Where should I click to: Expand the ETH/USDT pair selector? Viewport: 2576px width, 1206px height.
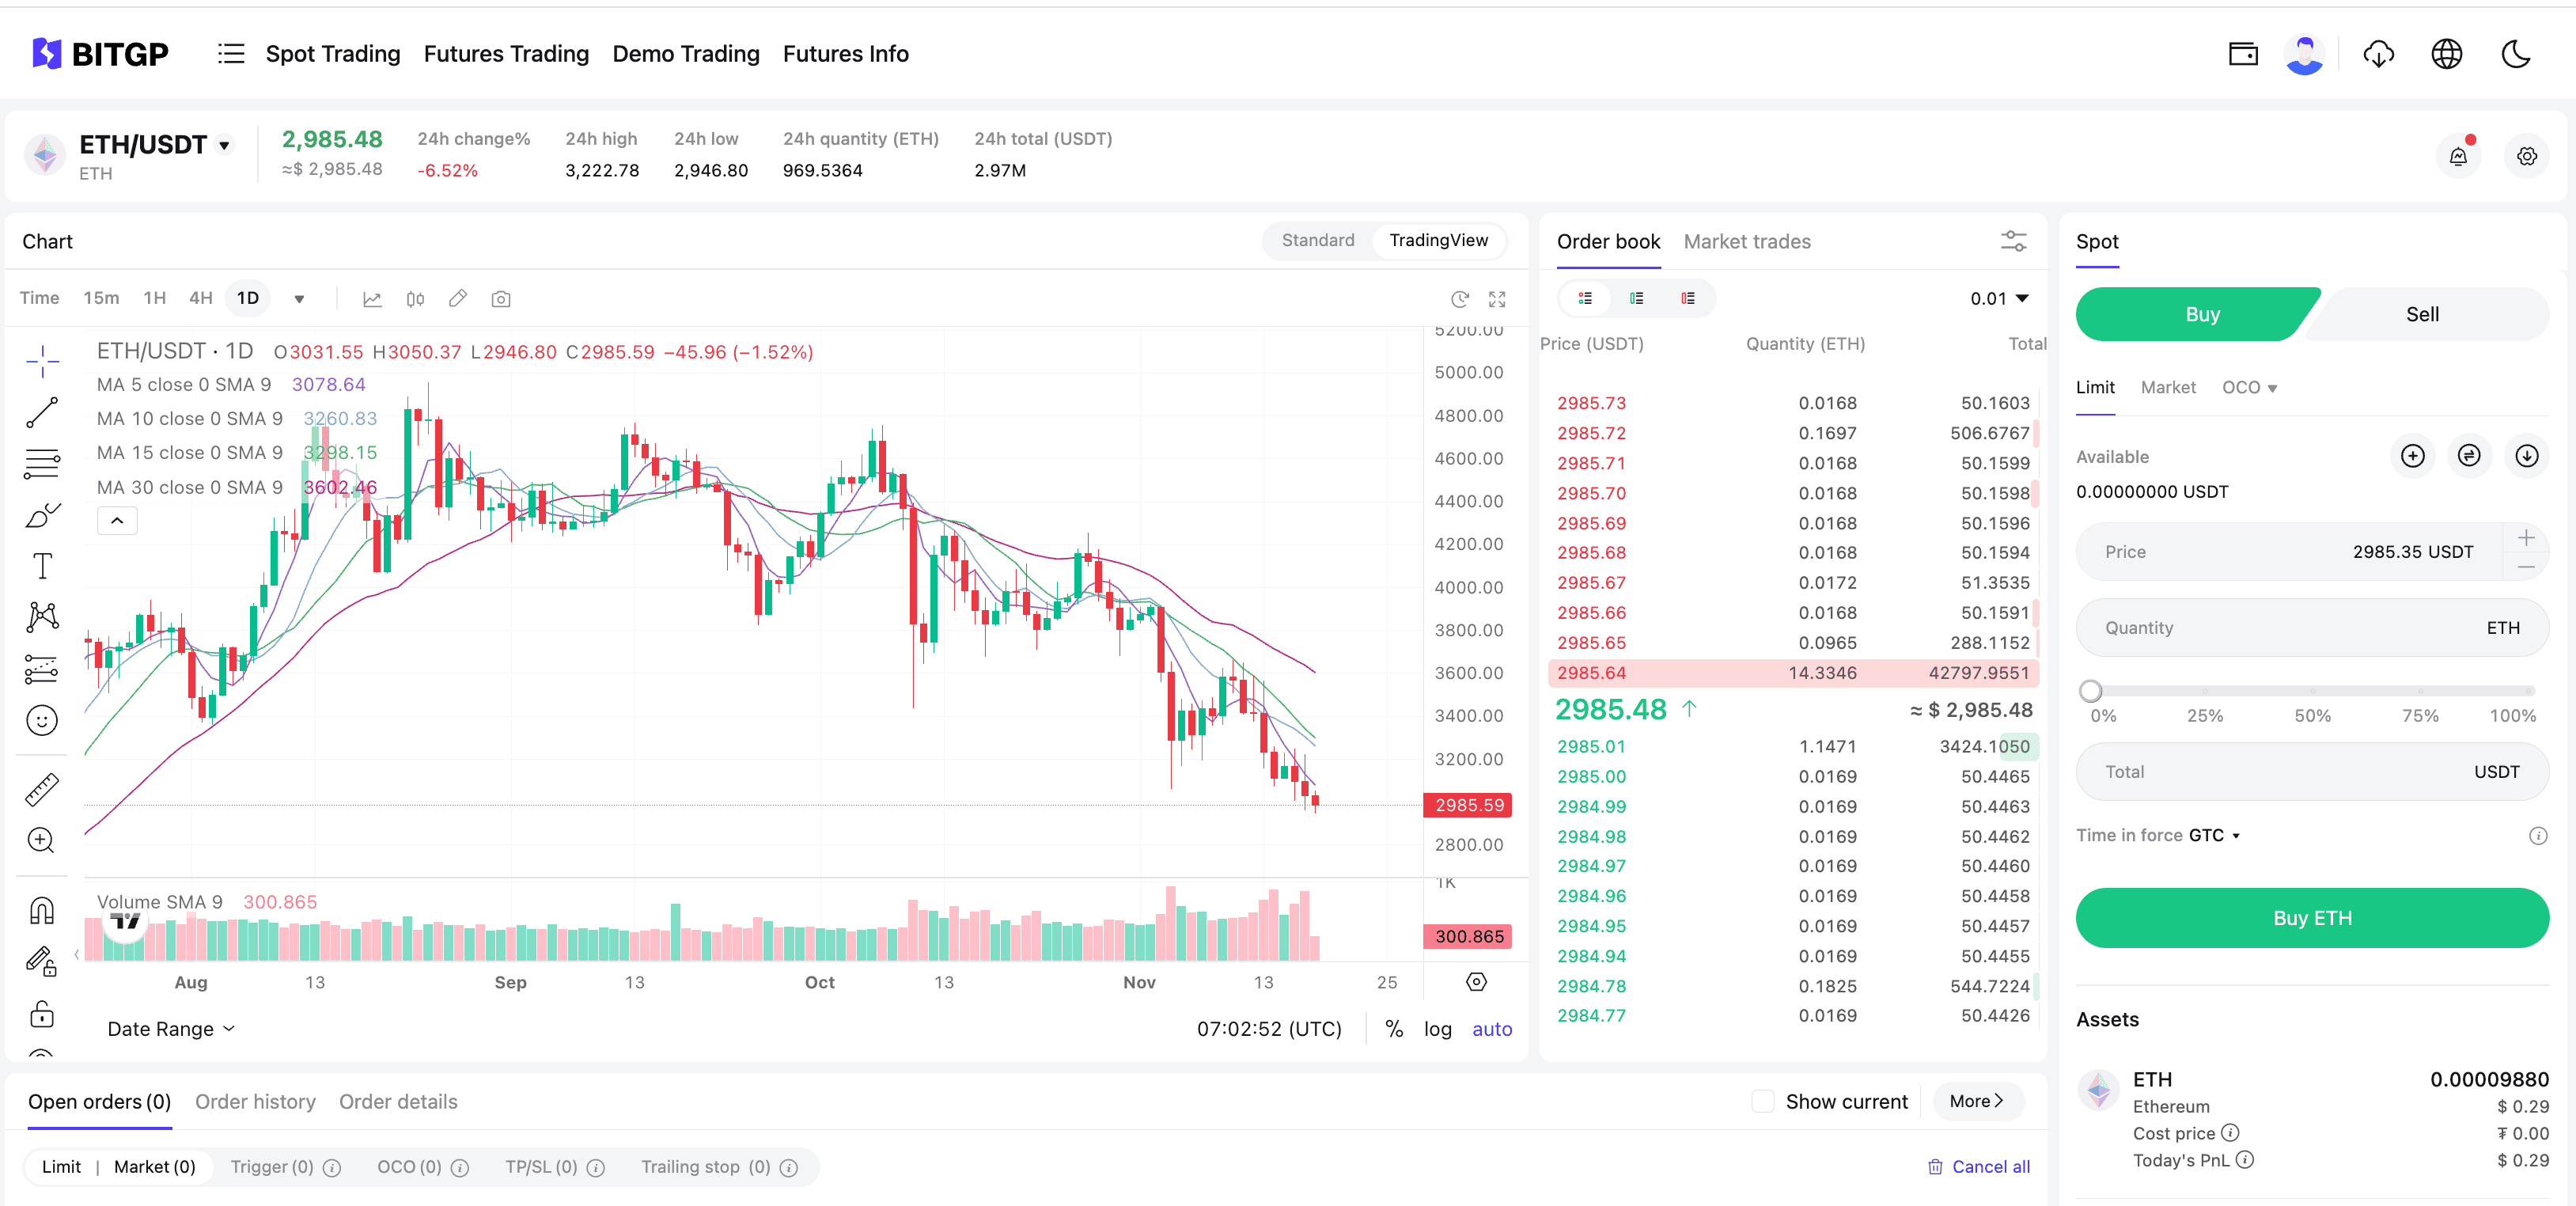tap(224, 143)
